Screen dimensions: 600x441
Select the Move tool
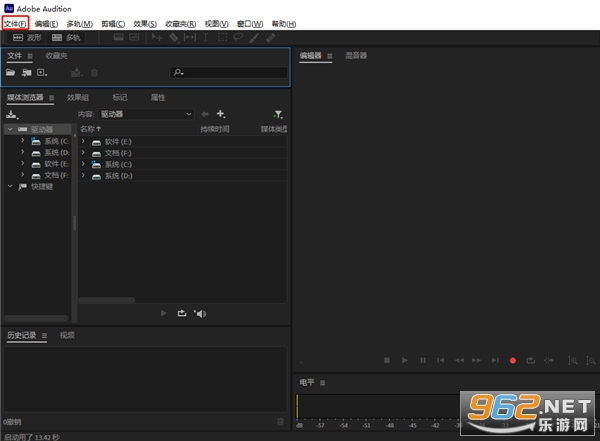click(x=157, y=37)
